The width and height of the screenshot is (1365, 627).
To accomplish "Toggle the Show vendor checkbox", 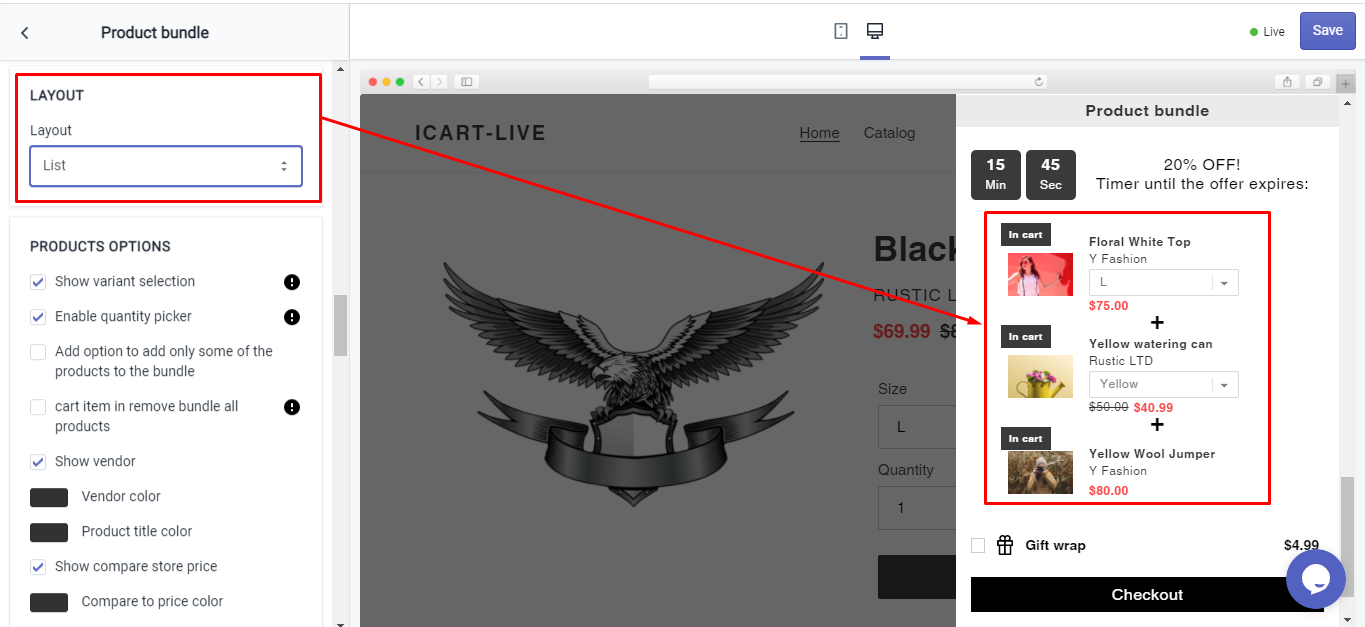I will [38, 462].
